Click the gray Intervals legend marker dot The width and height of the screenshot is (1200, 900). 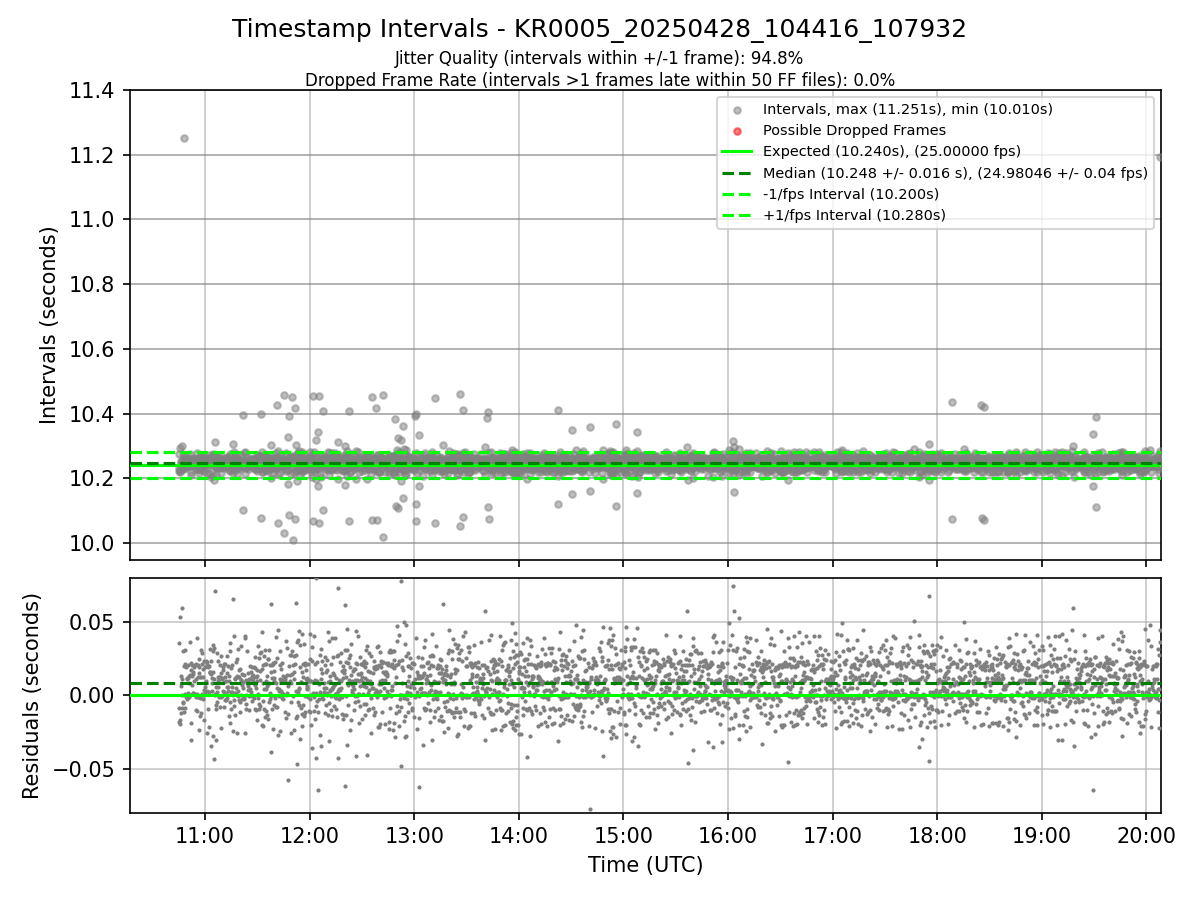click(x=737, y=110)
